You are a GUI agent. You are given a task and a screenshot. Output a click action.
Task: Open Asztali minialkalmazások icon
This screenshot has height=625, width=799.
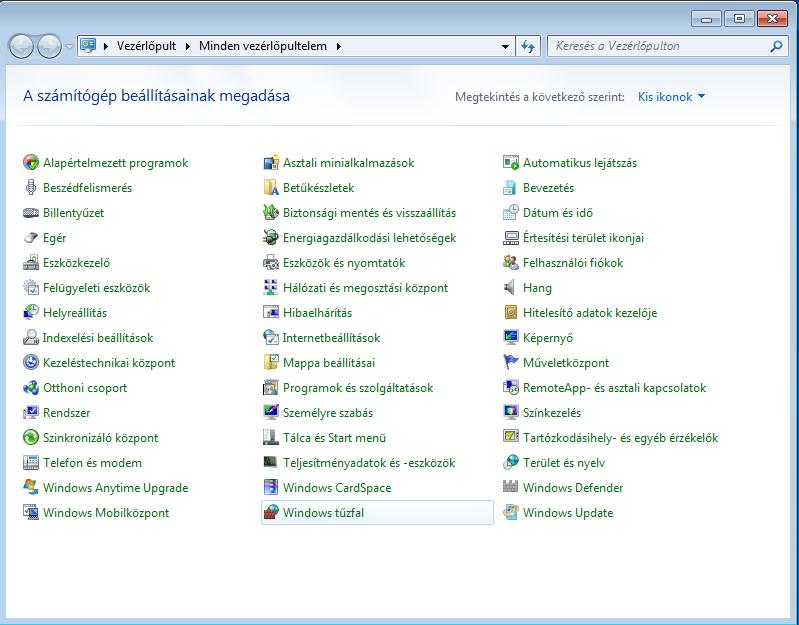271,162
